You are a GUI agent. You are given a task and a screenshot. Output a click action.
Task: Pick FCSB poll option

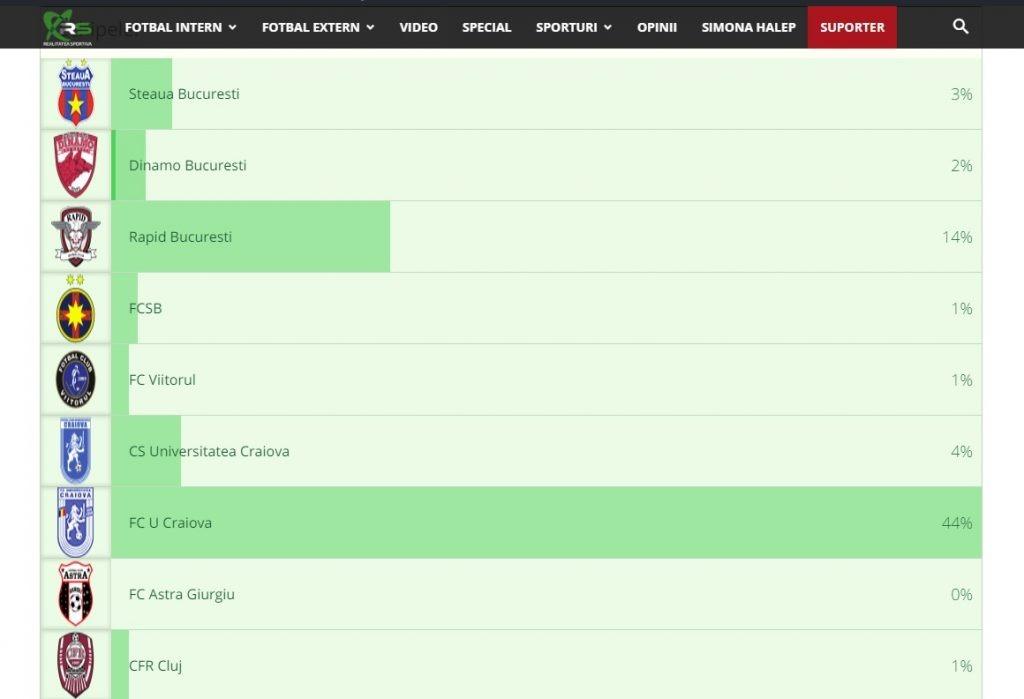pos(546,308)
